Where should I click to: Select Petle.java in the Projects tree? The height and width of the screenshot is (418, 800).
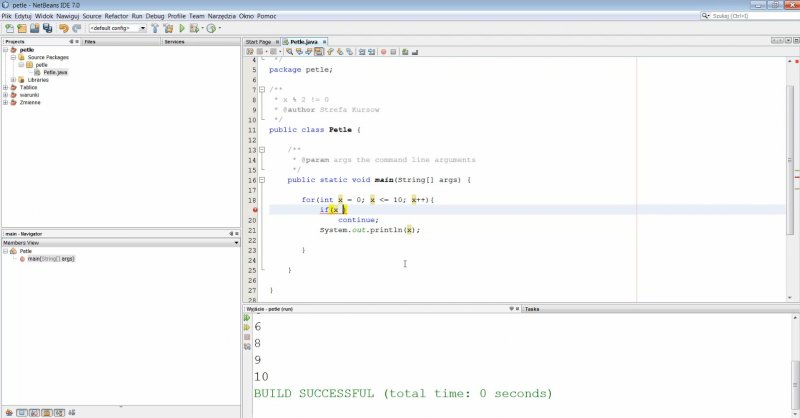pyautogui.click(x=55, y=72)
